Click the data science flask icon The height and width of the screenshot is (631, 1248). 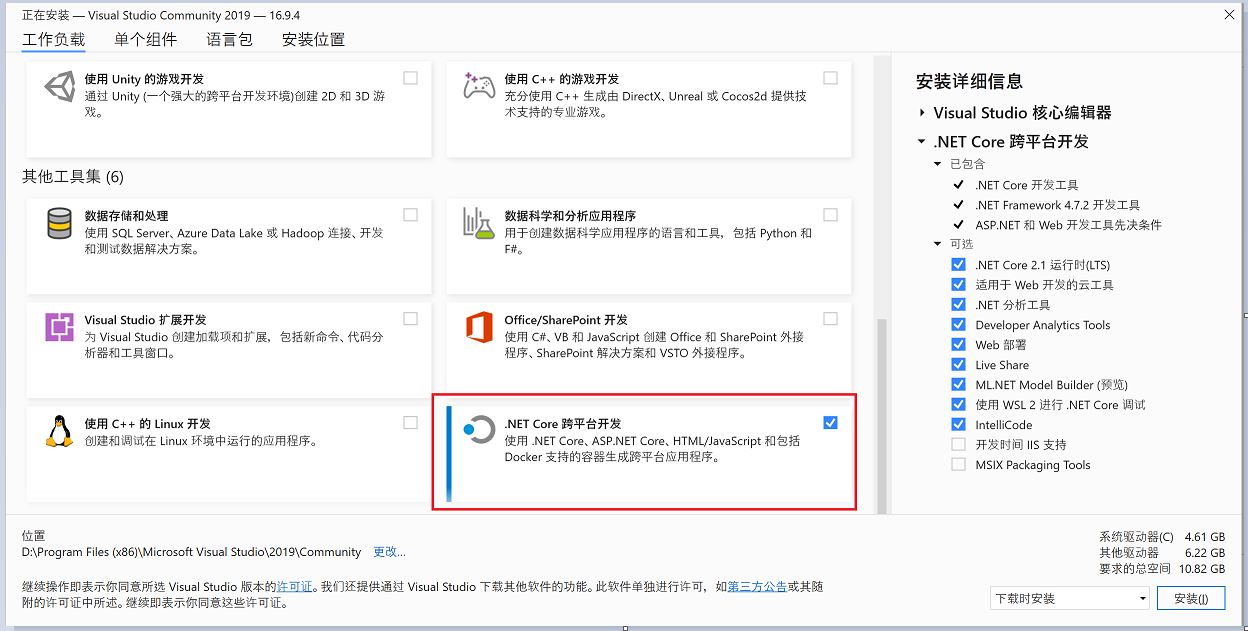(479, 223)
